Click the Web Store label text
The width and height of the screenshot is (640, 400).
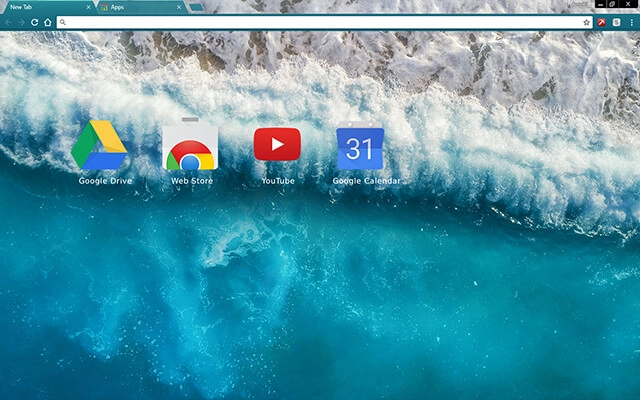(192, 181)
